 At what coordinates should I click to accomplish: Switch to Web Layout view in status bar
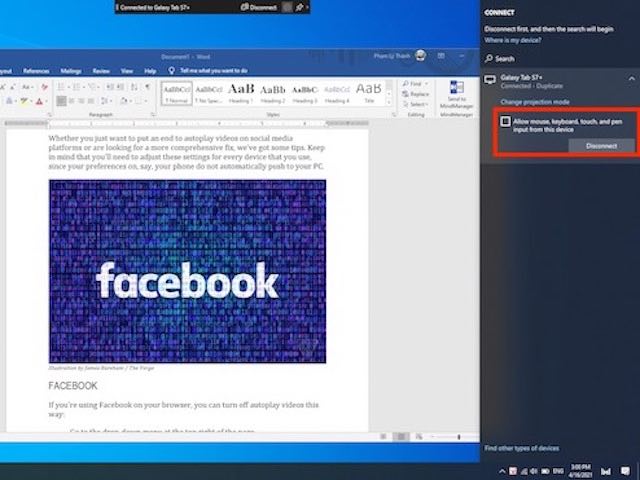coord(419,437)
